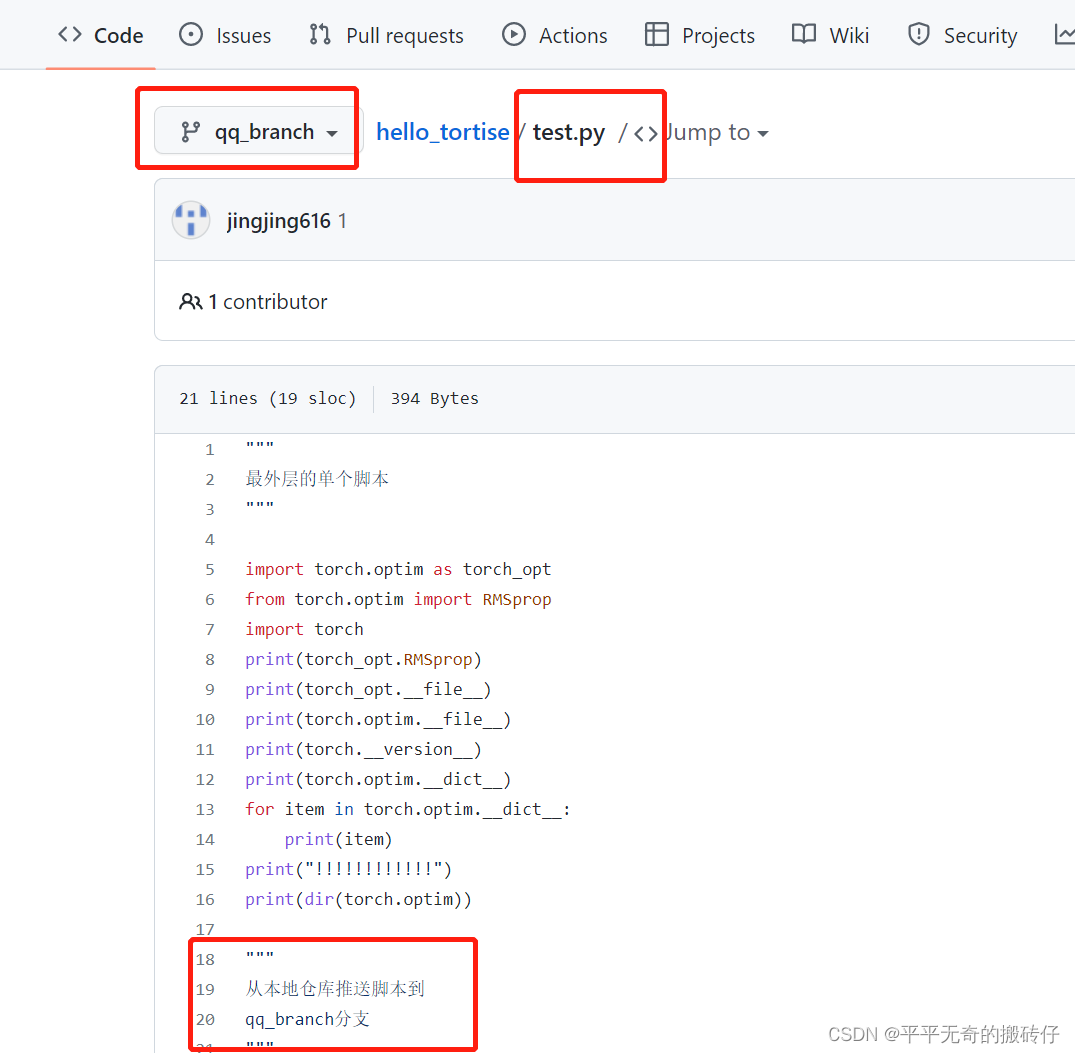
Task: Click the Wiki book icon
Action: 804,34
